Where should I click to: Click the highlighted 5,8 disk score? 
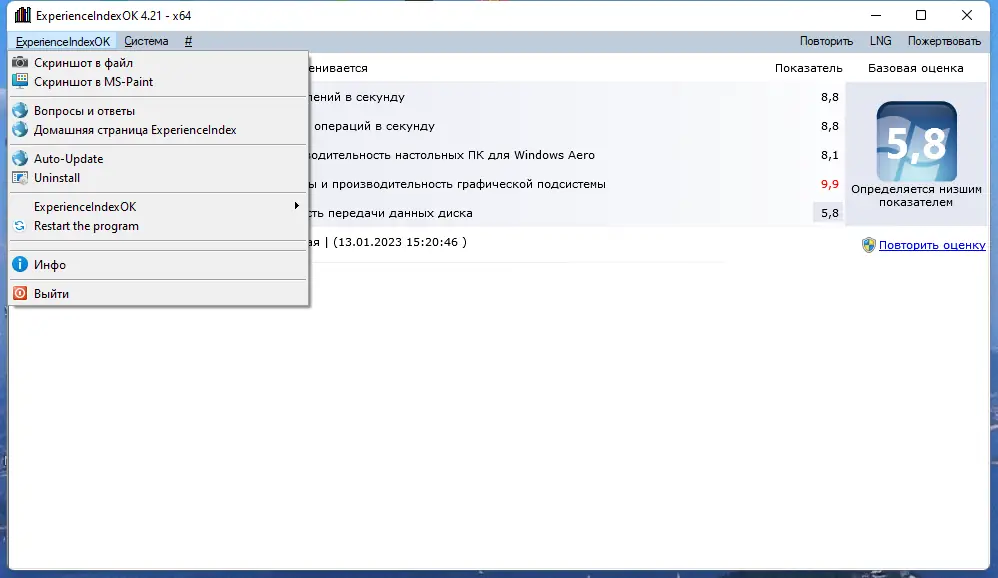pyautogui.click(x=828, y=213)
